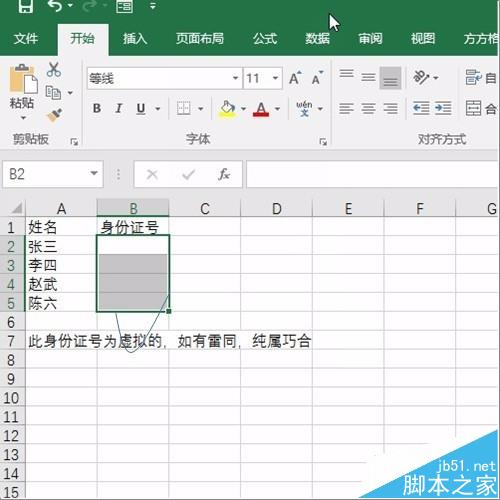Select the Format Painter brush

[x=55, y=115]
